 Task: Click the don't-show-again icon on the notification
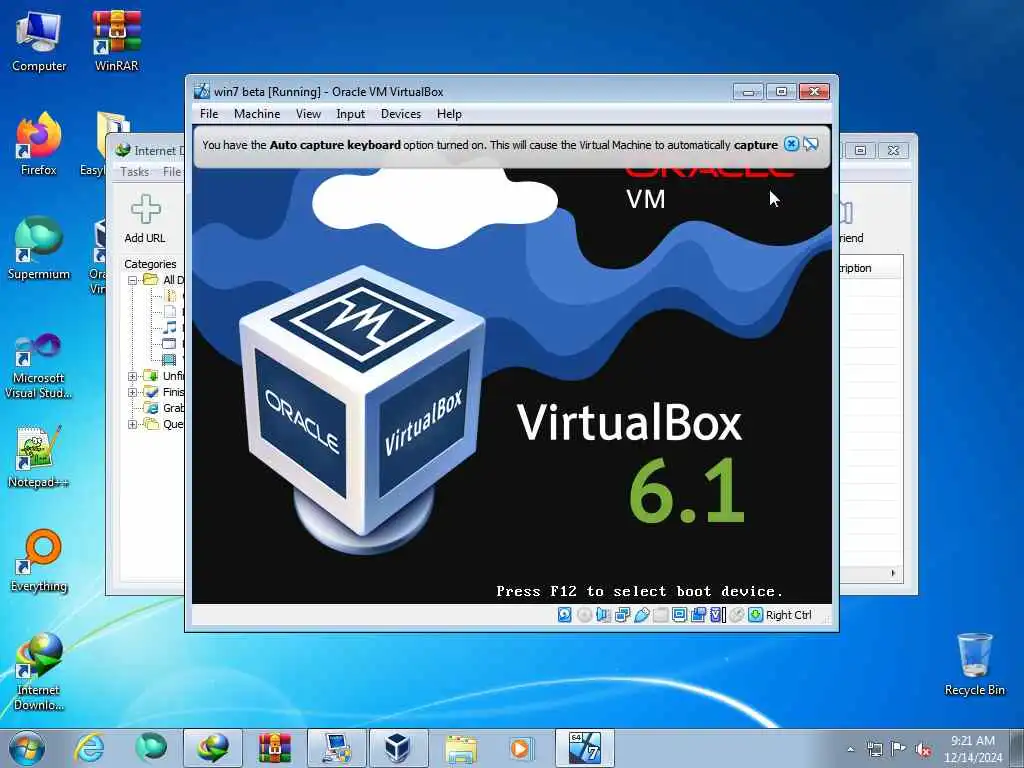pyautogui.click(x=810, y=144)
